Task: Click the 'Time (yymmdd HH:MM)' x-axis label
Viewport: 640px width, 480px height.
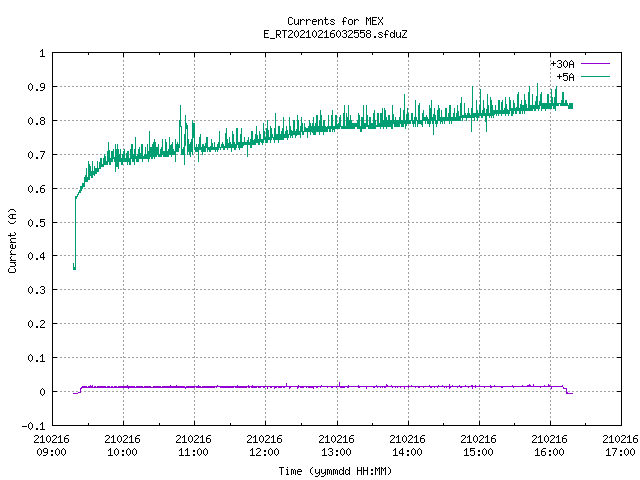Action: tap(335, 471)
